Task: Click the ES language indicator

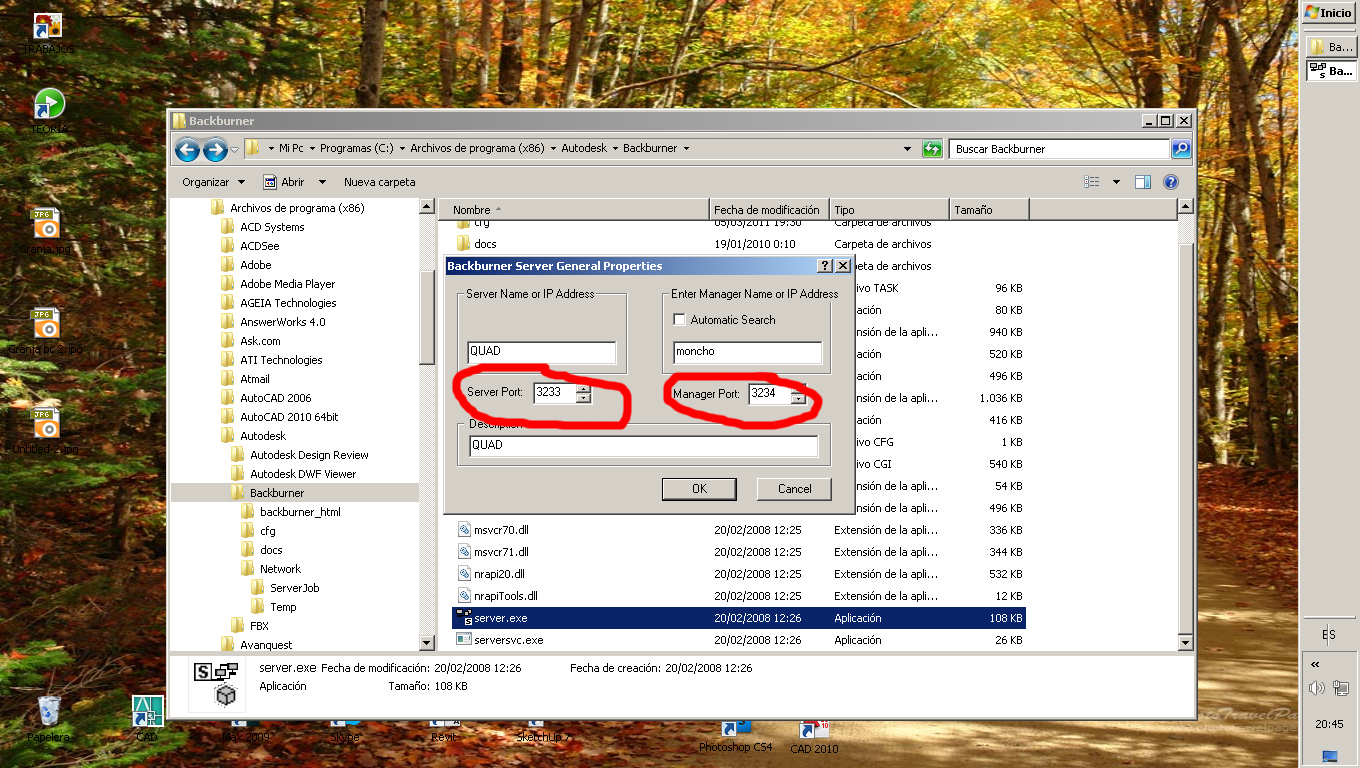Action: pyautogui.click(x=1328, y=635)
